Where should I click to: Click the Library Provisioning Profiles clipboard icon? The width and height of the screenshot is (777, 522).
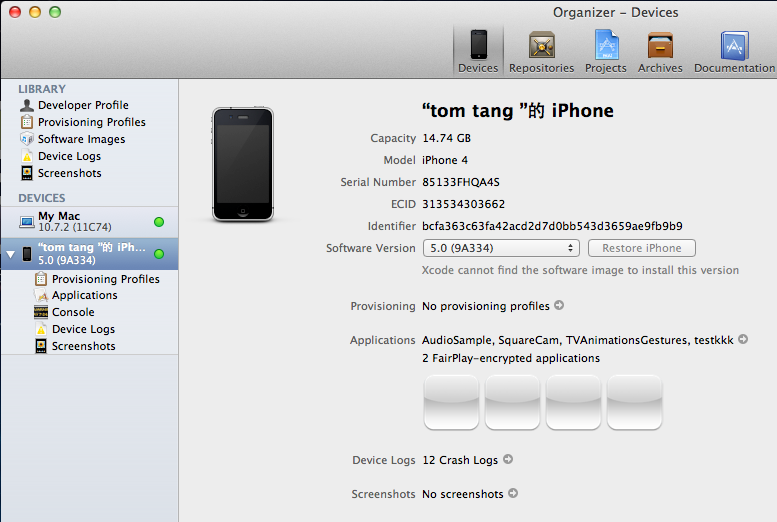[27, 122]
